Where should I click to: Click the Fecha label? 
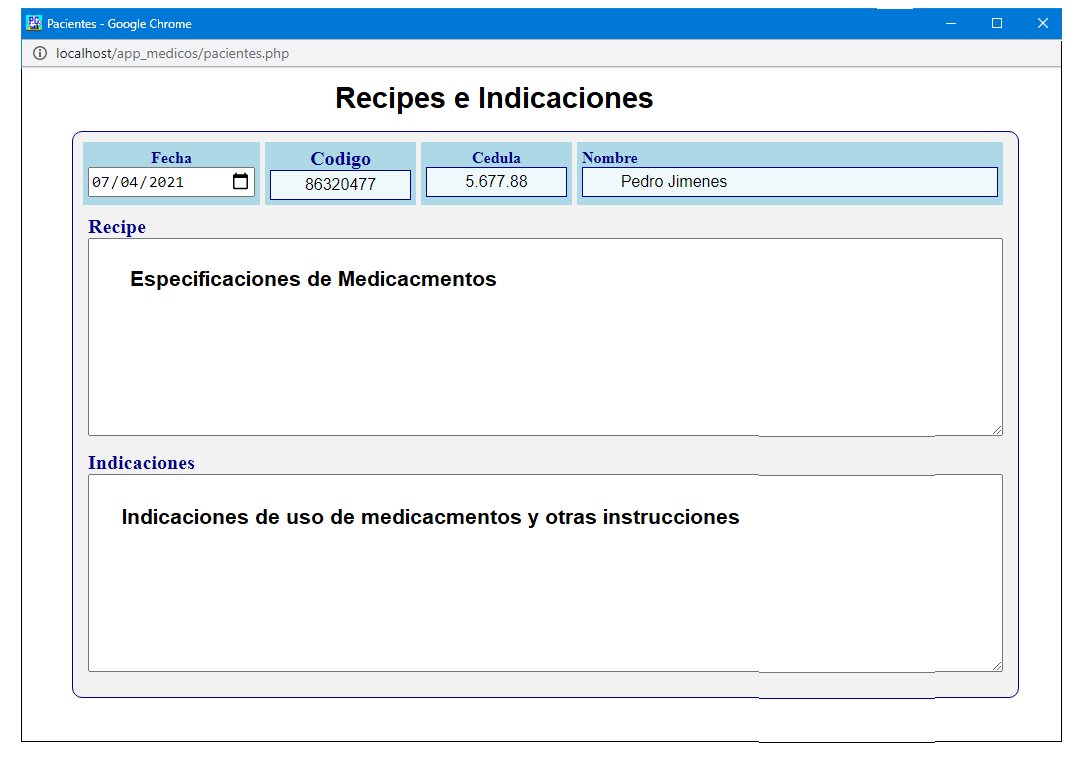[171, 158]
